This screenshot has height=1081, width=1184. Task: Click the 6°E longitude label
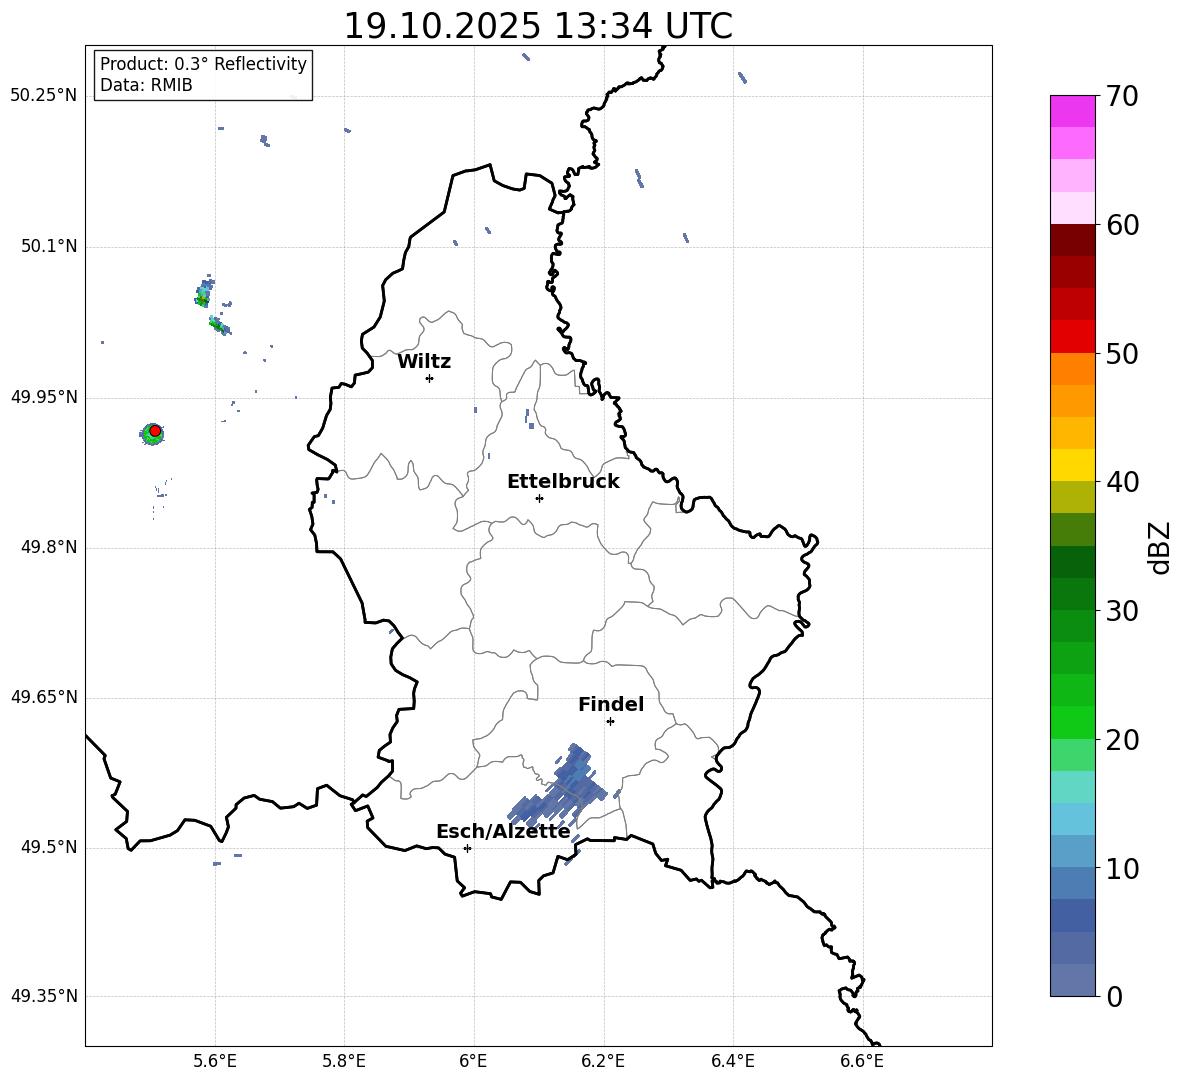click(473, 1061)
